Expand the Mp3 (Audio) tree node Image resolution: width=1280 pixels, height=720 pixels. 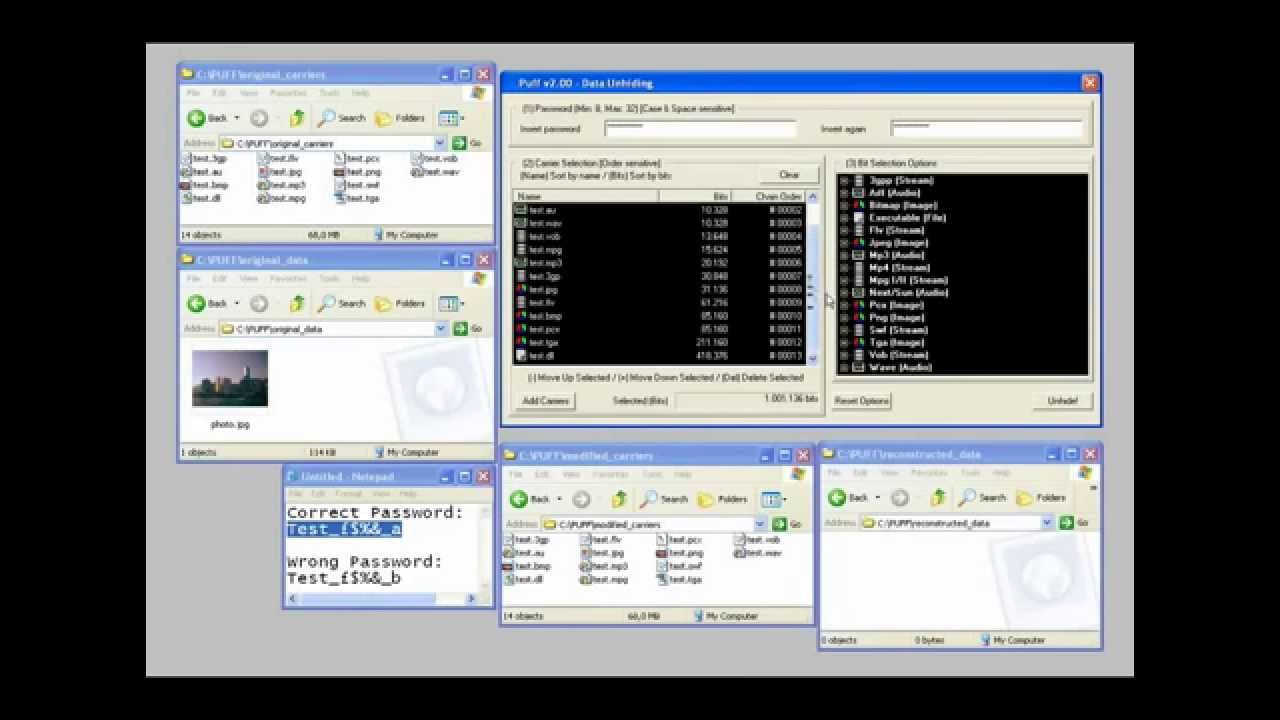(844, 255)
